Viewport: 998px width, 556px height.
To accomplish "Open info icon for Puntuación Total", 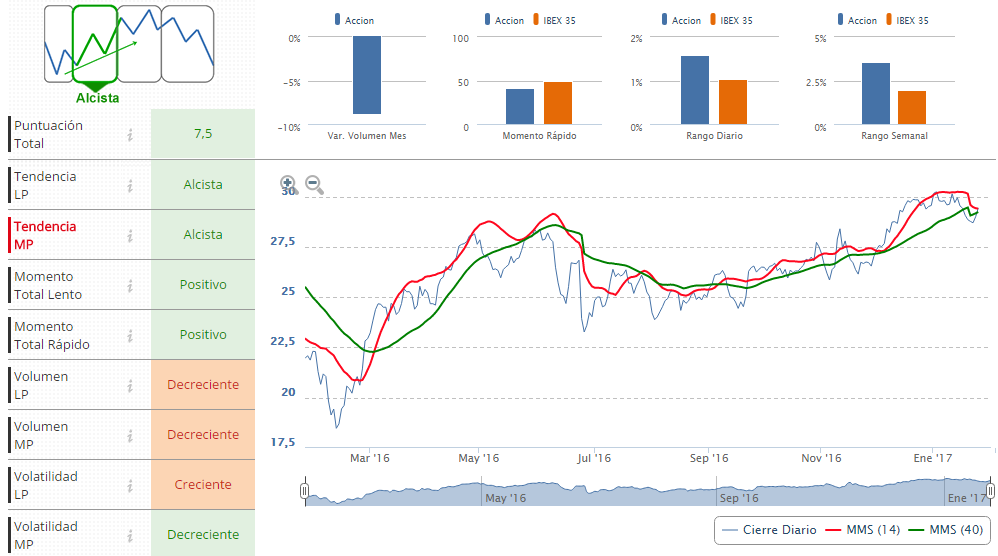I will click(130, 134).
